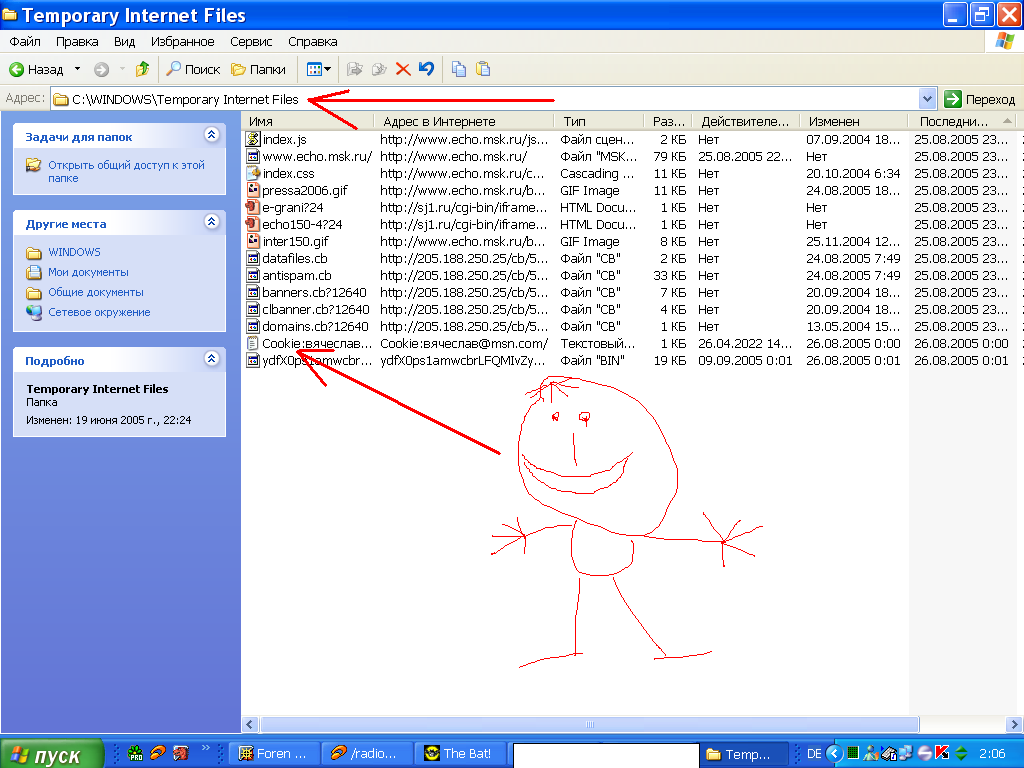The height and width of the screenshot is (768, 1024).
Task: Open the Вид menu
Action: (x=124, y=42)
